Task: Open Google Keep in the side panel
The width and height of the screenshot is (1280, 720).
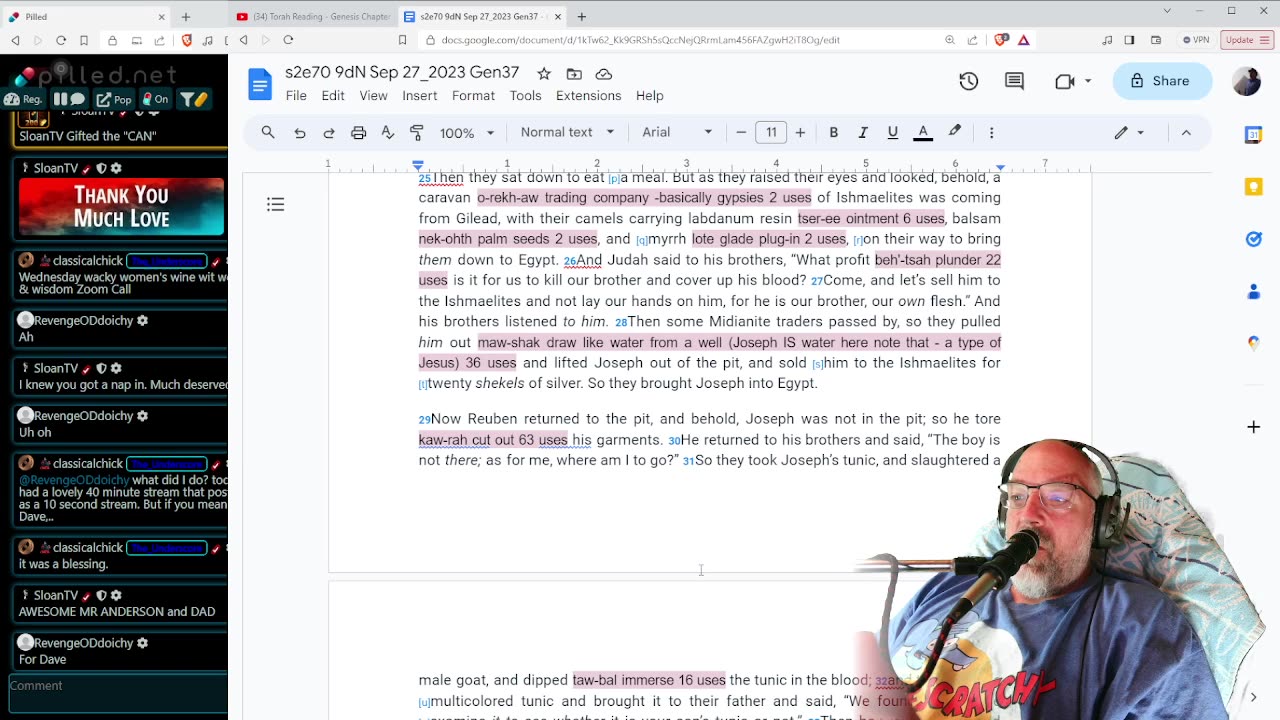Action: point(1253,187)
